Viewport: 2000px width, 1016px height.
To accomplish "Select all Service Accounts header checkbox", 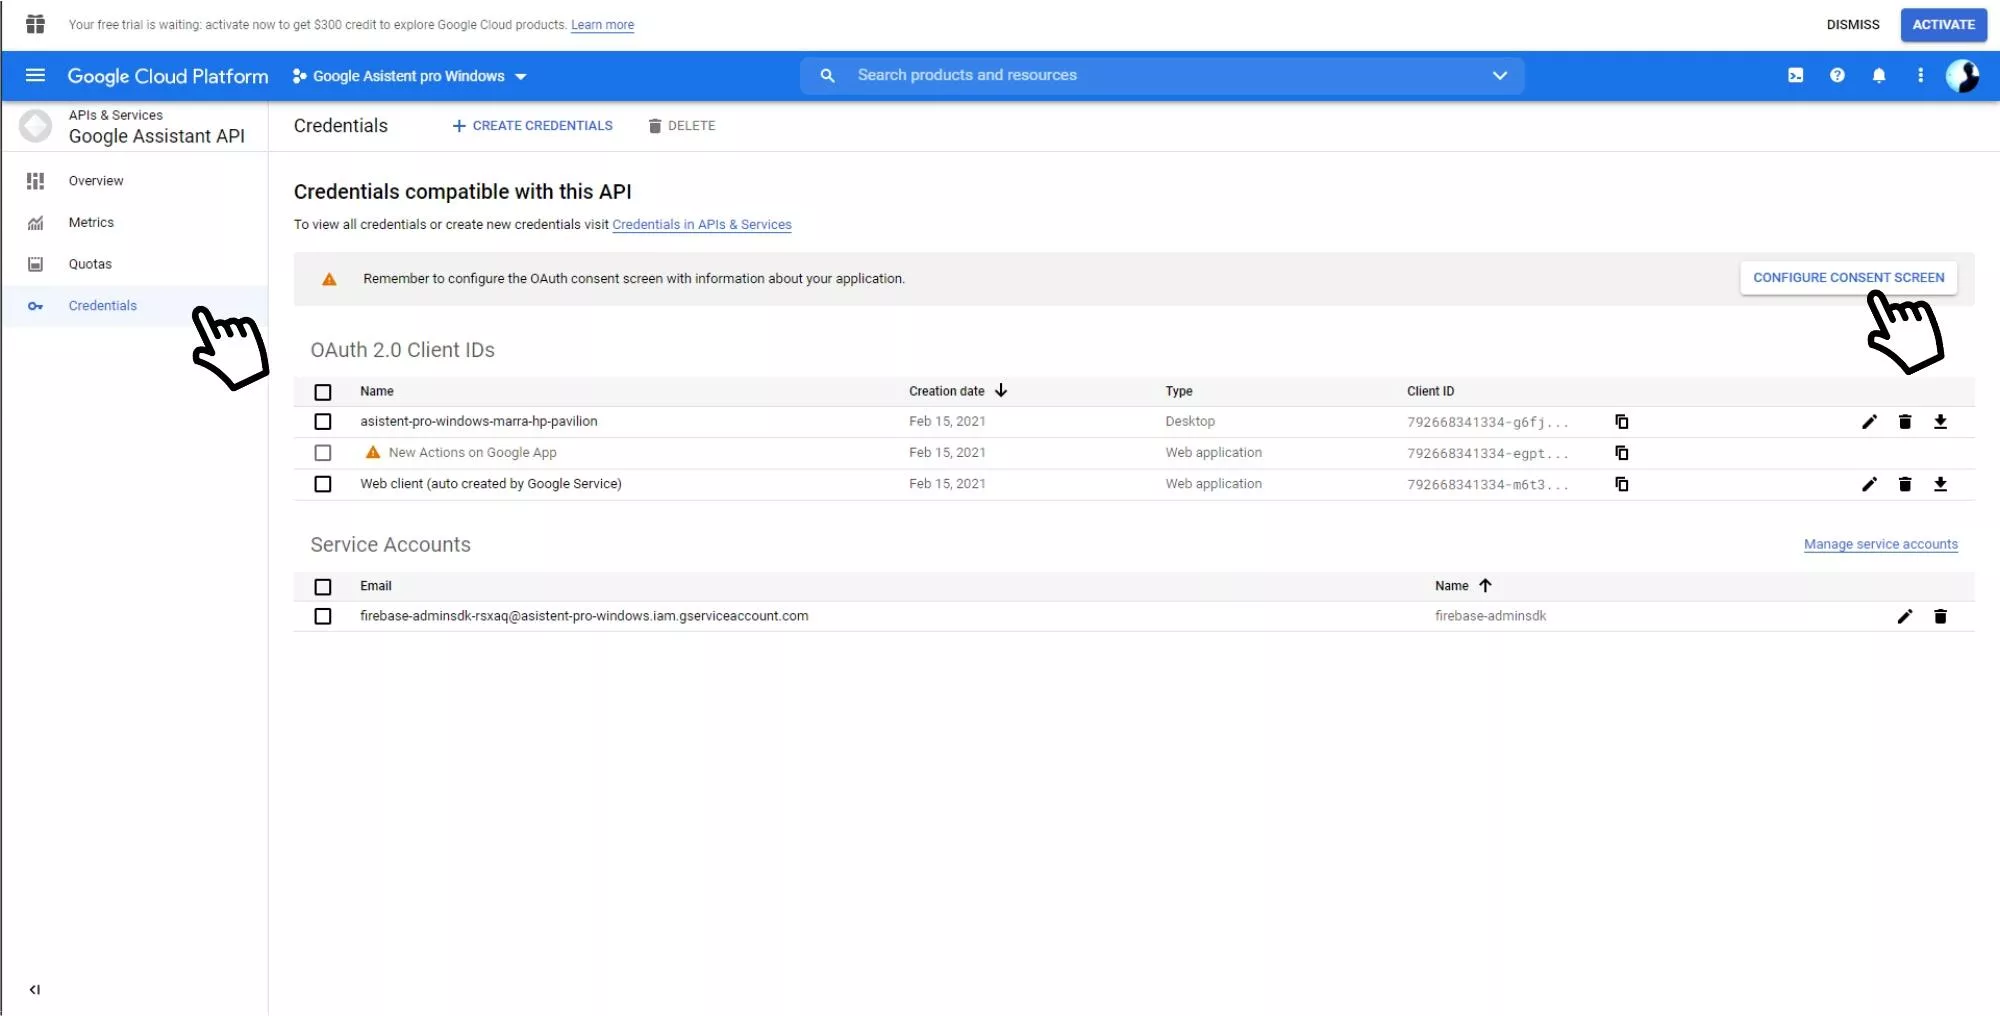I will (x=323, y=587).
